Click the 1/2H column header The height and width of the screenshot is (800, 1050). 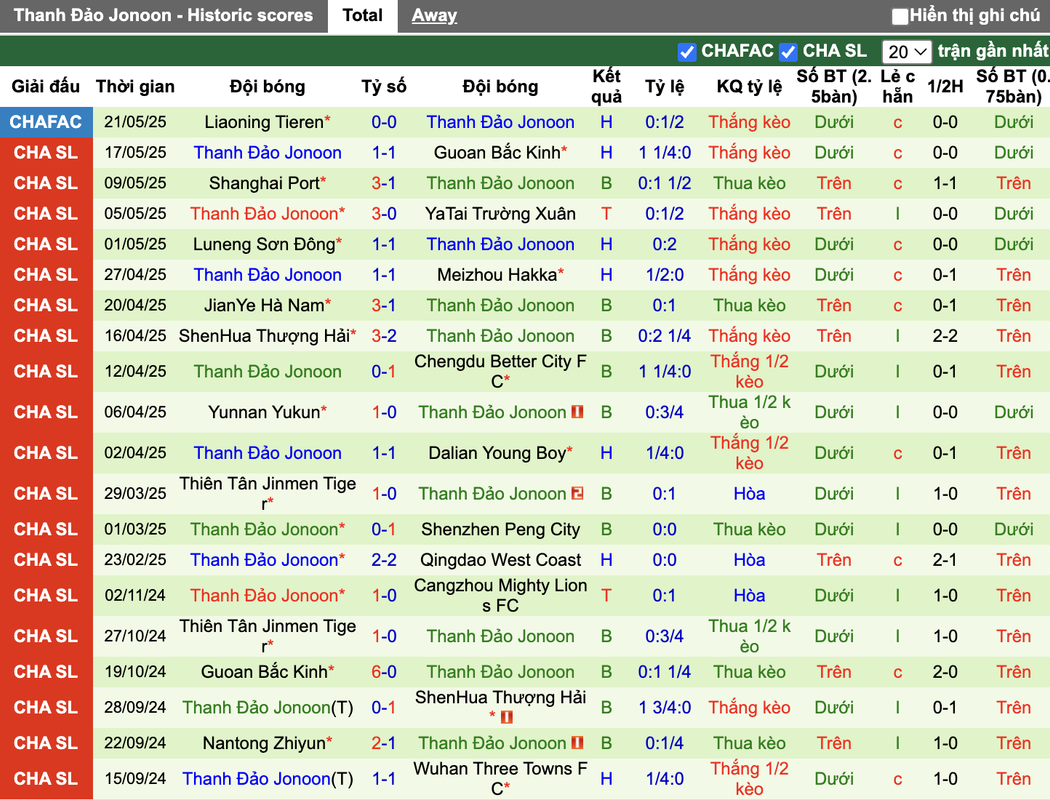[945, 86]
